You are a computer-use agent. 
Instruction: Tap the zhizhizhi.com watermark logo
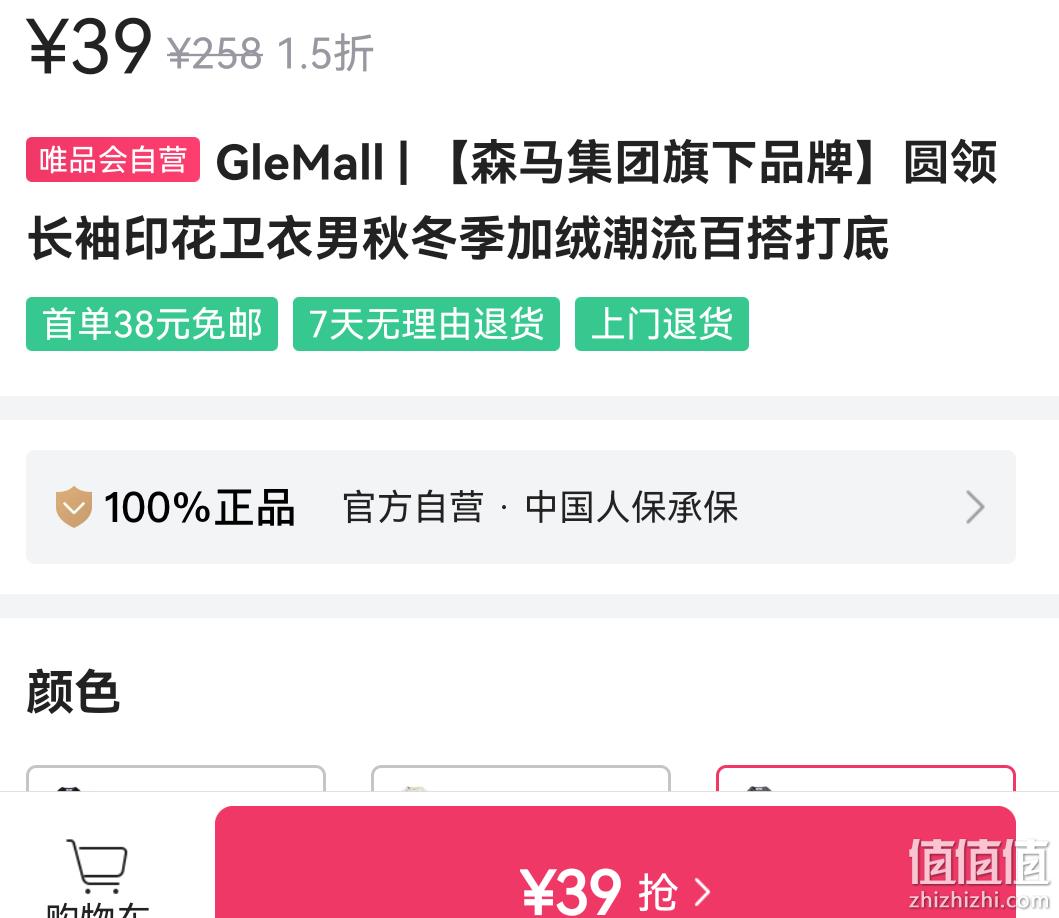point(979,873)
